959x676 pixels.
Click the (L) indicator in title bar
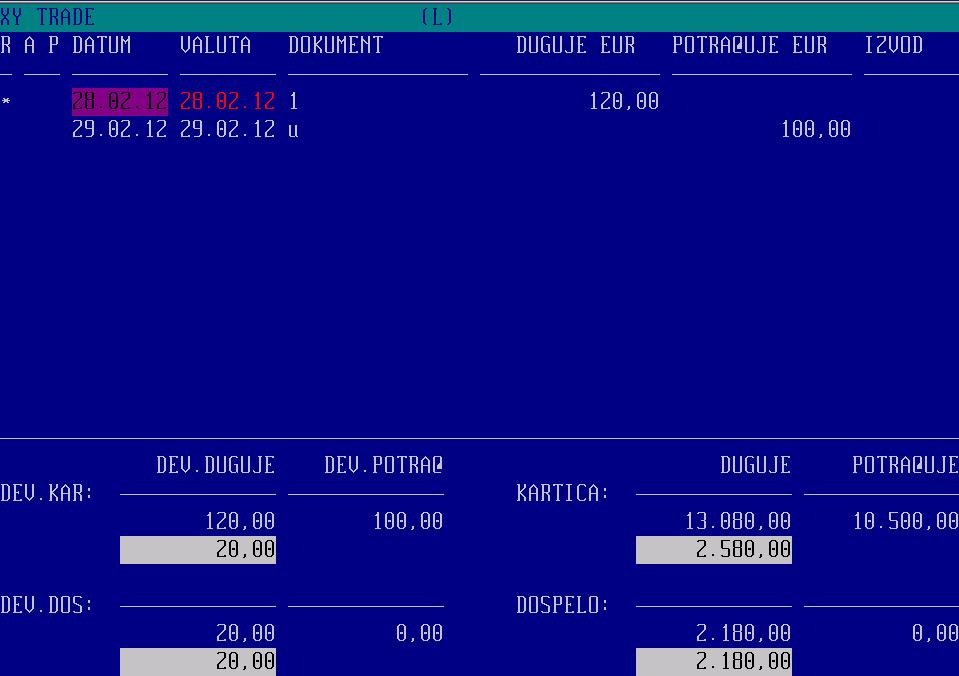[x=437, y=17]
